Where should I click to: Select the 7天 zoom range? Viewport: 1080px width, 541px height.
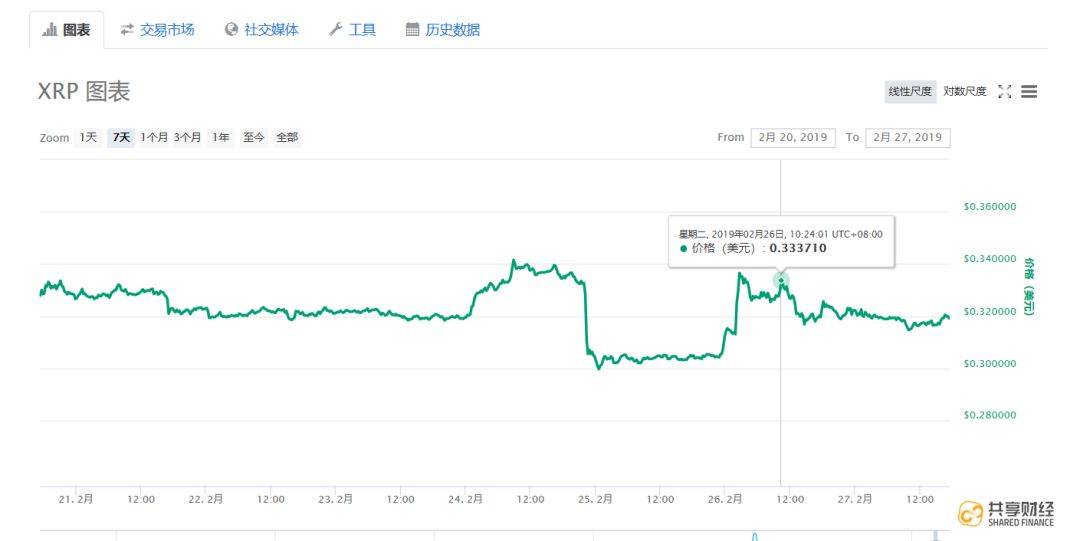121,138
